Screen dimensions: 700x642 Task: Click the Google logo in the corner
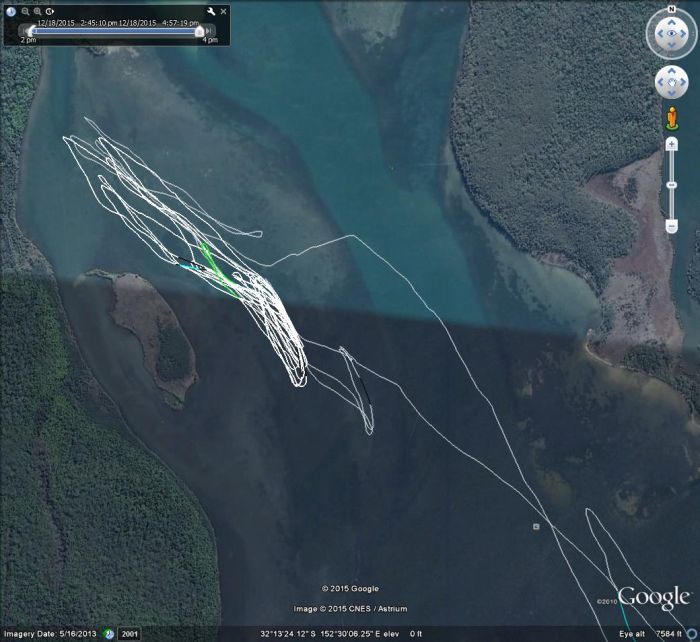coord(654,598)
